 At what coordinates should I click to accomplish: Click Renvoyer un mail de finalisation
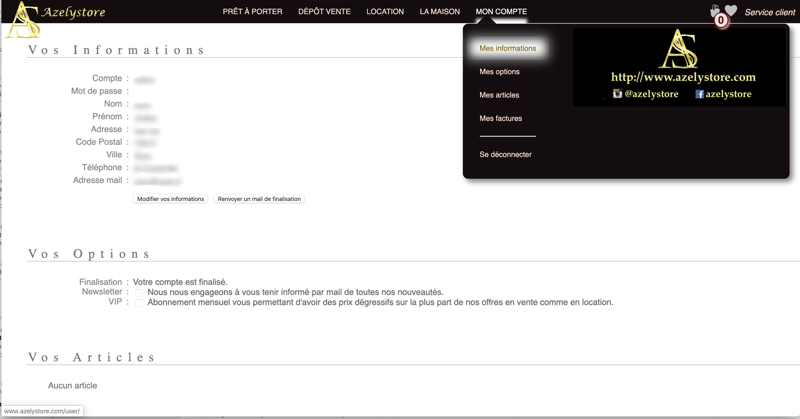(259, 199)
